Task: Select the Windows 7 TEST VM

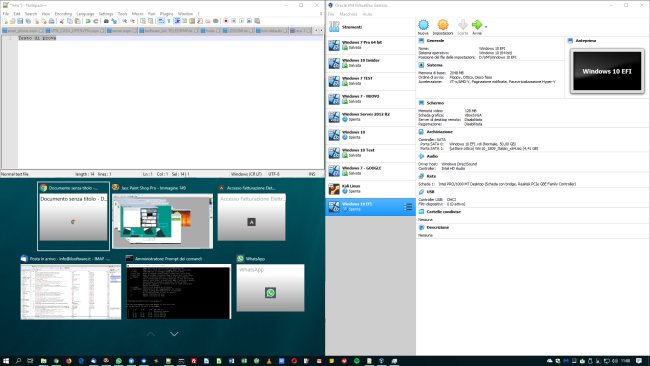Action: (371, 81)
